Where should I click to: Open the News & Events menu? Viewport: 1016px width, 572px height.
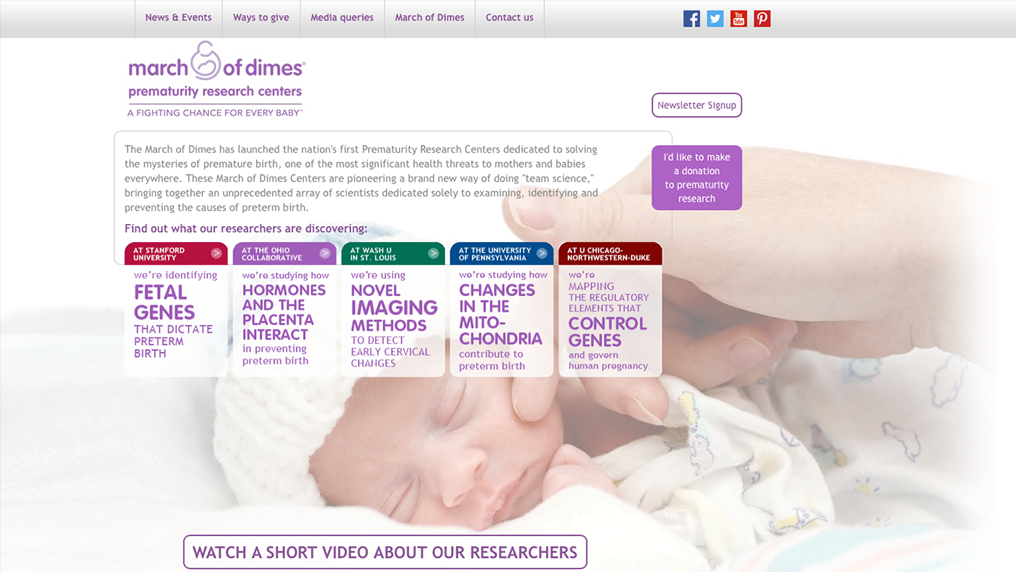click(178, 18)
